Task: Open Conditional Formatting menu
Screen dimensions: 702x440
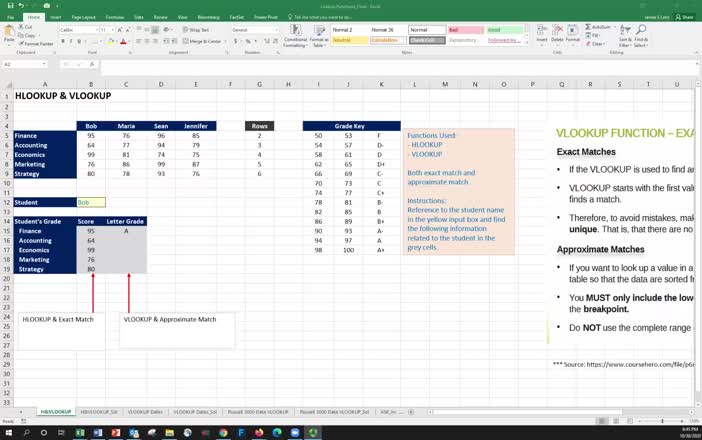Action: [295, 36]
